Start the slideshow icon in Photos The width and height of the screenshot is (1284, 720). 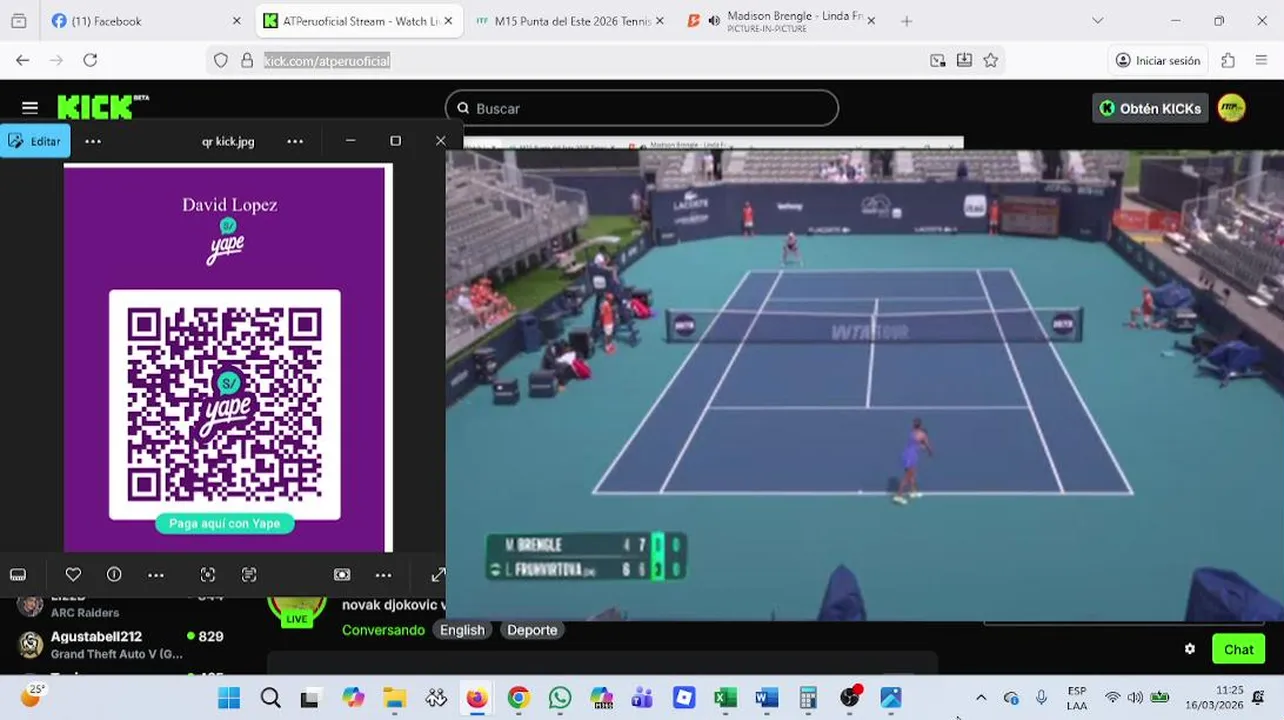point(342,574)
